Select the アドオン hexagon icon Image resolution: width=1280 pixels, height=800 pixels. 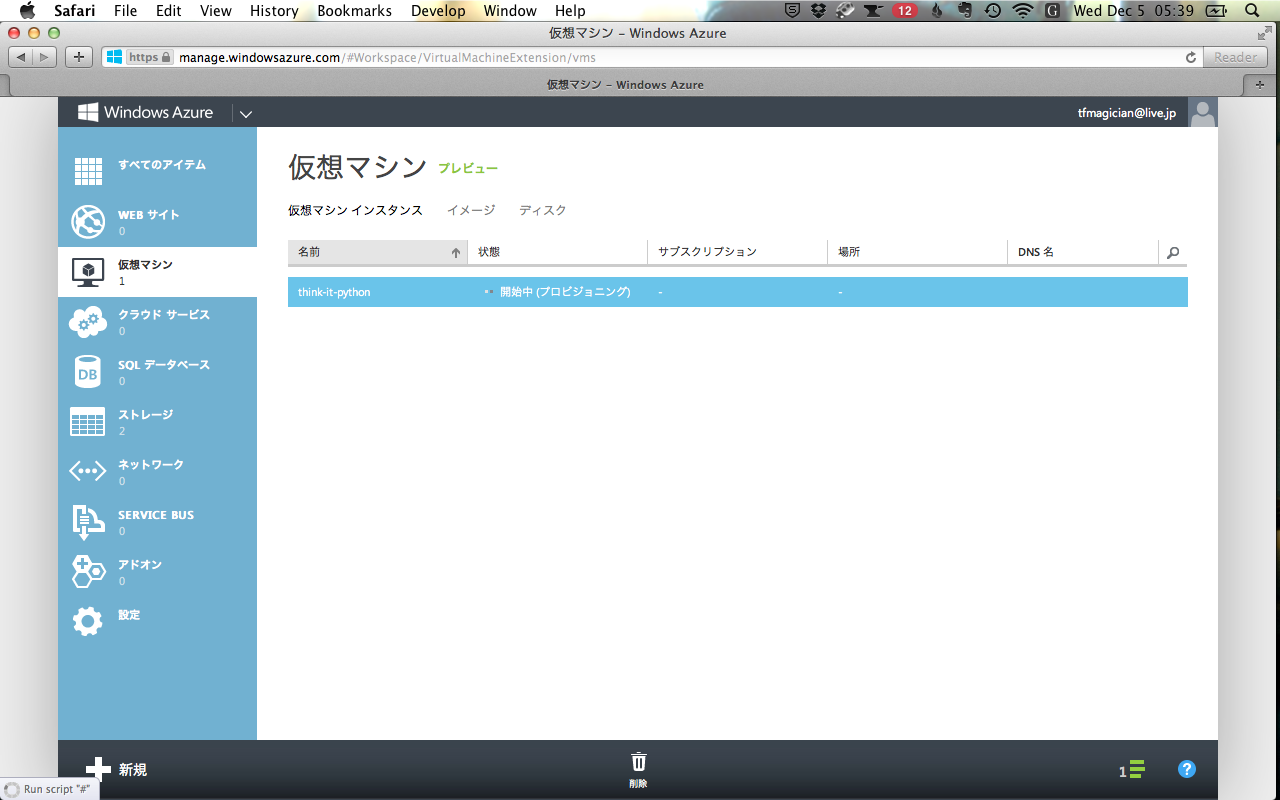[x=88, y=572]
